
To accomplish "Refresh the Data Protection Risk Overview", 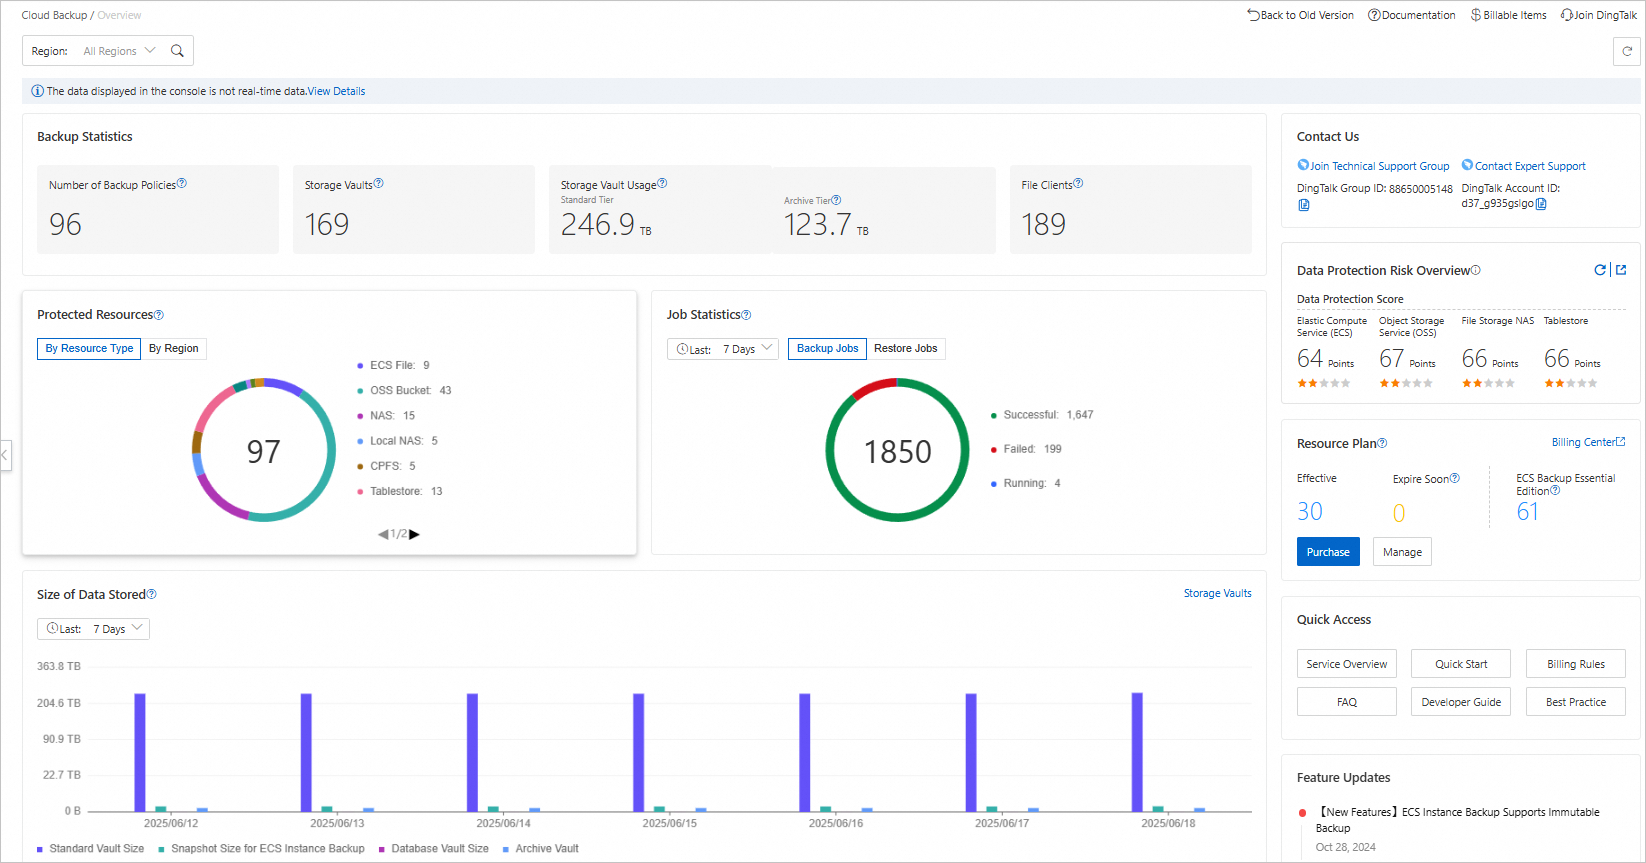I will (1600, 270).
